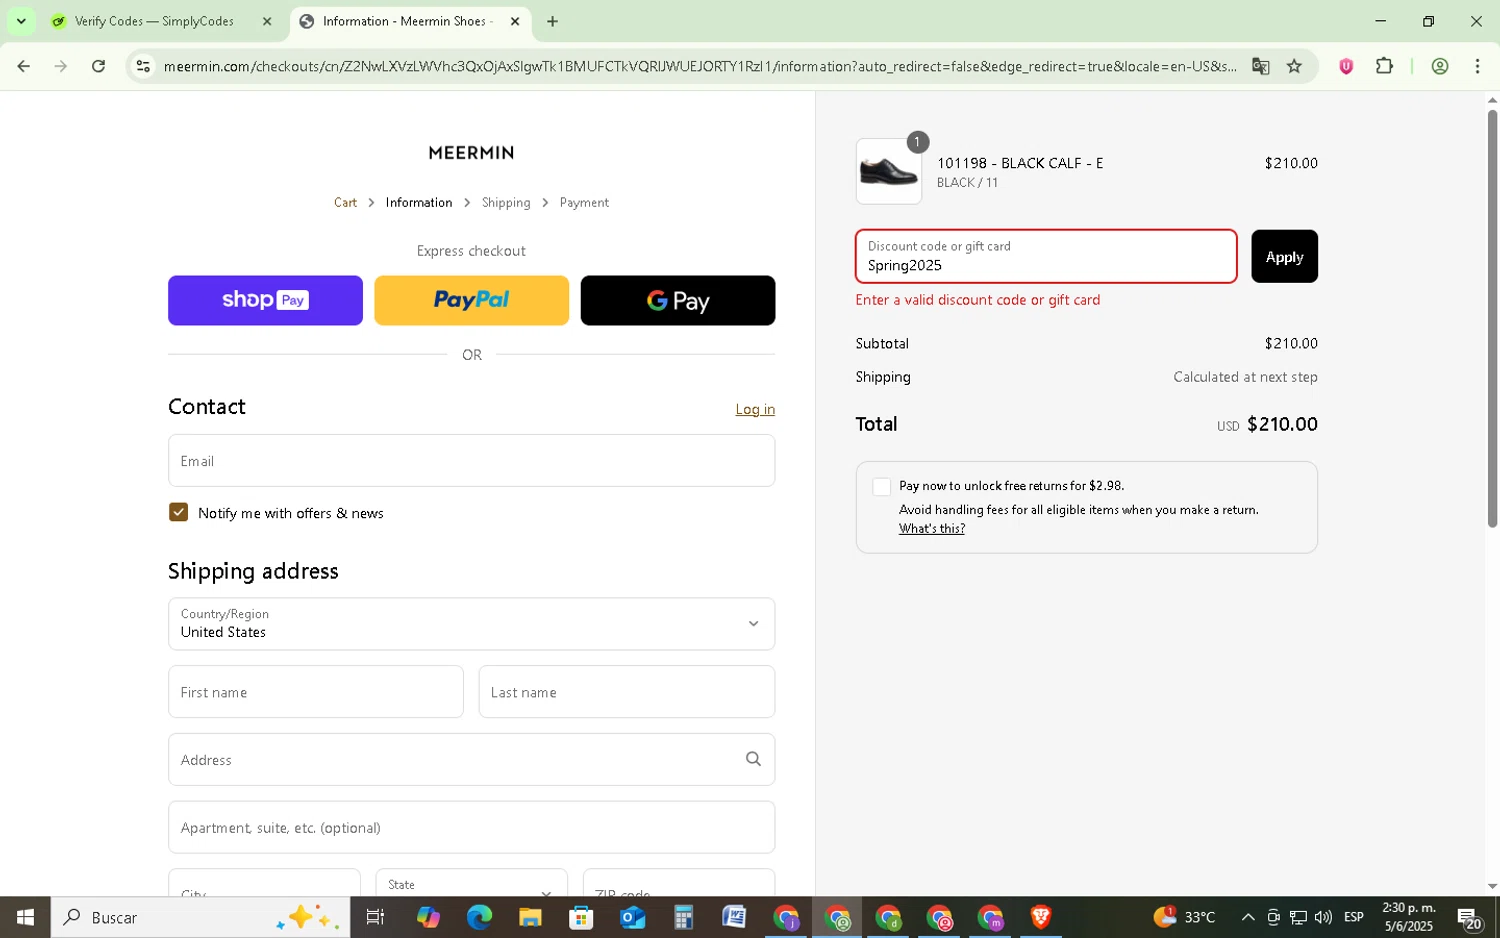
Task: Open the Copilot taskbar icon
Action: 428,917
